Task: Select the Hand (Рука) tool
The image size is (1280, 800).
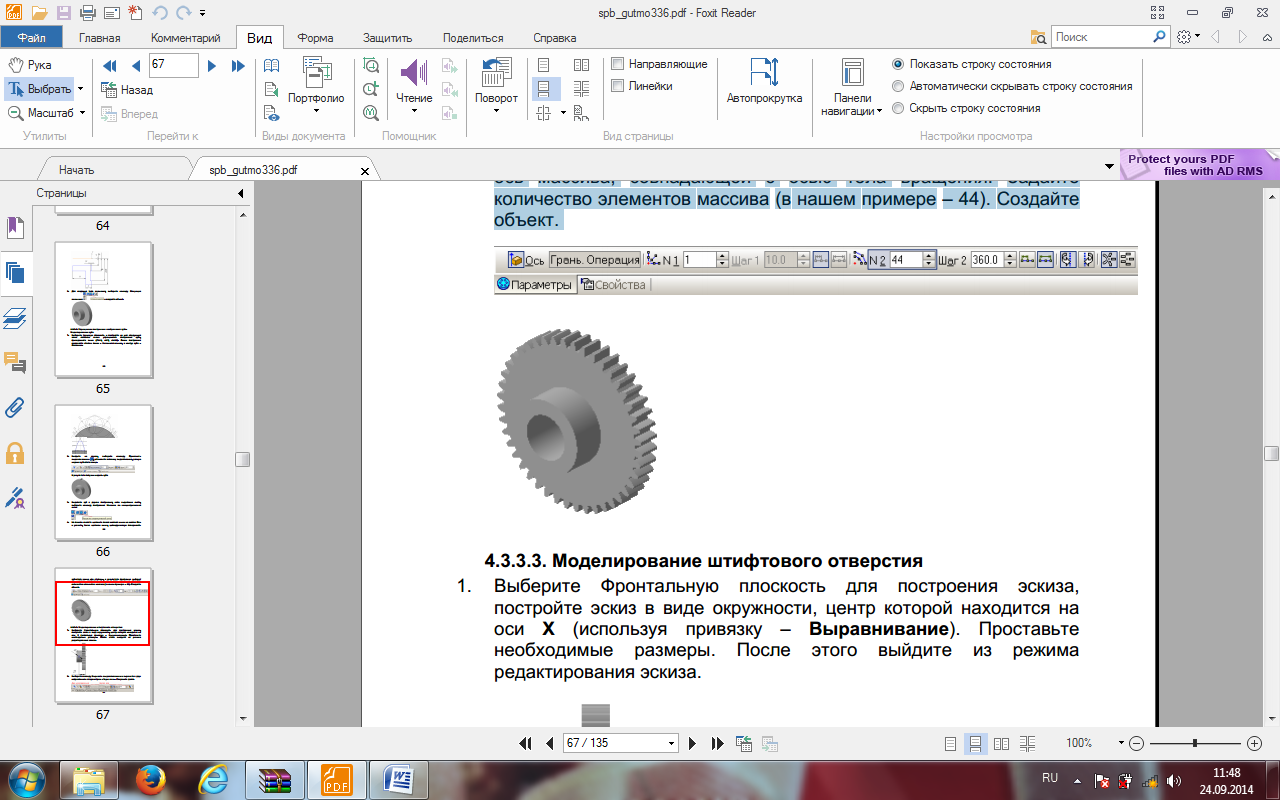Action: 30,65
